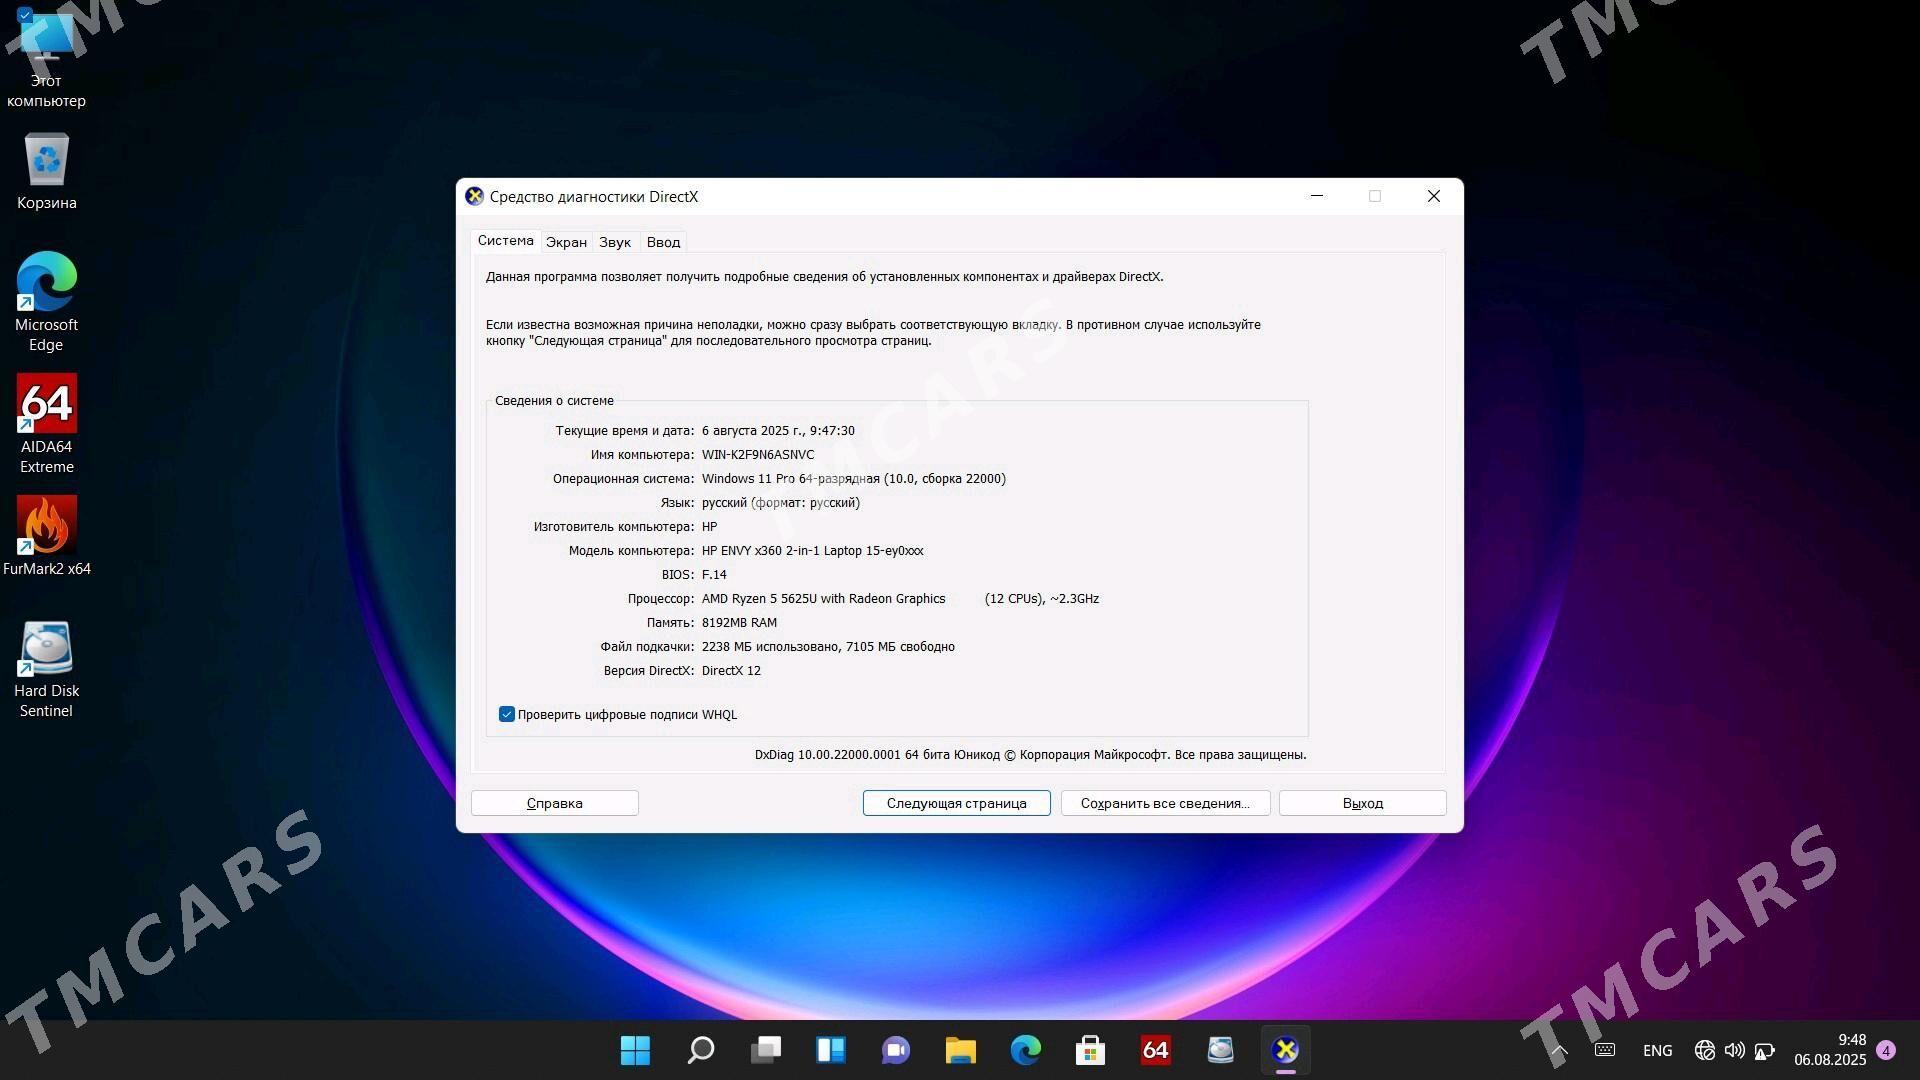
Task: Minimize the DirectX diagnostic window
Action: coord(1317,196)
